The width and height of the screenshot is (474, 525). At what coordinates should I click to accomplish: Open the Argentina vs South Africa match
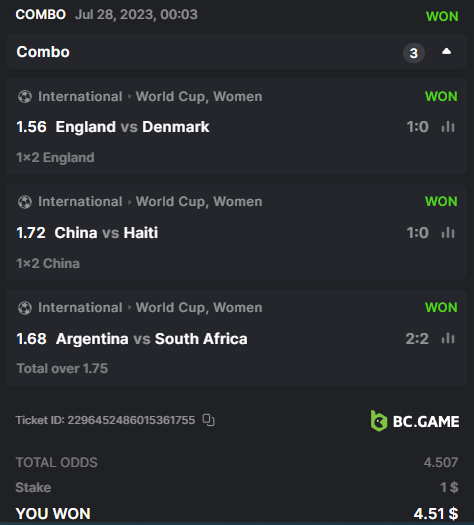point(152,339)
